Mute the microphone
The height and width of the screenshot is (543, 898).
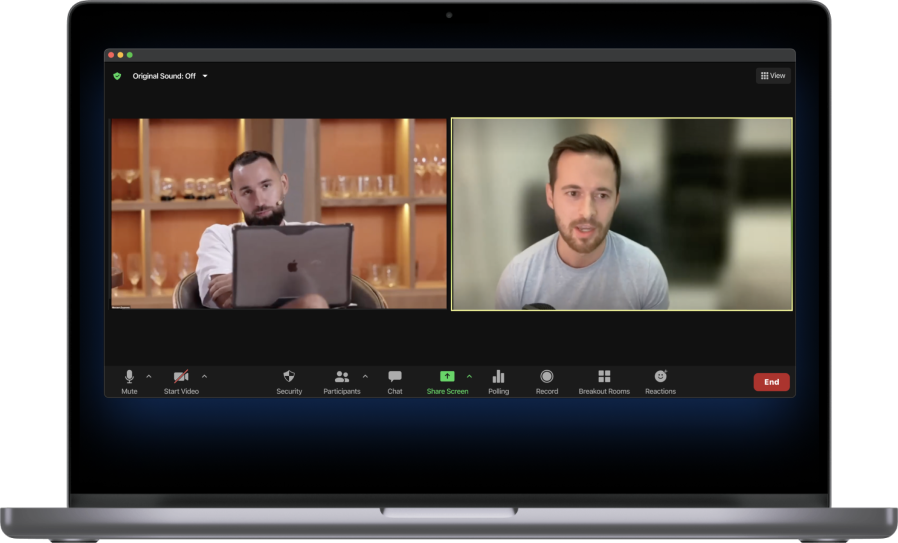coord(129,381)
